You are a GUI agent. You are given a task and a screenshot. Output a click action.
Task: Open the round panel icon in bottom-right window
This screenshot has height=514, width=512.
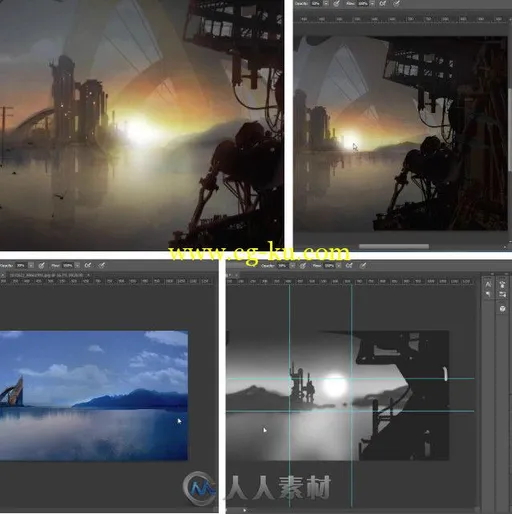[502, 309]
